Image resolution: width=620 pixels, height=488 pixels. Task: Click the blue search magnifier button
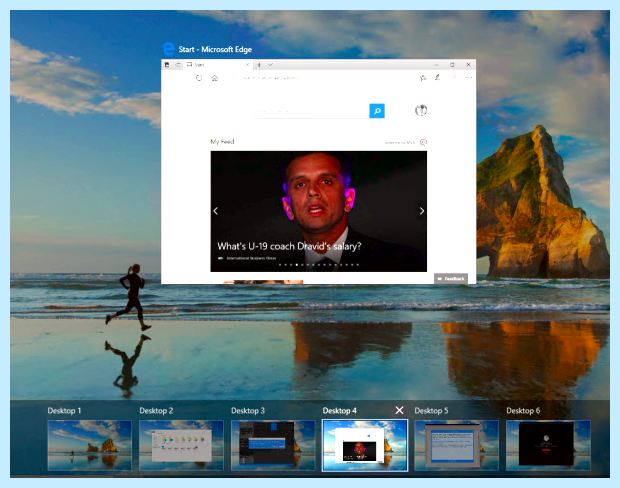click(377, 111)
